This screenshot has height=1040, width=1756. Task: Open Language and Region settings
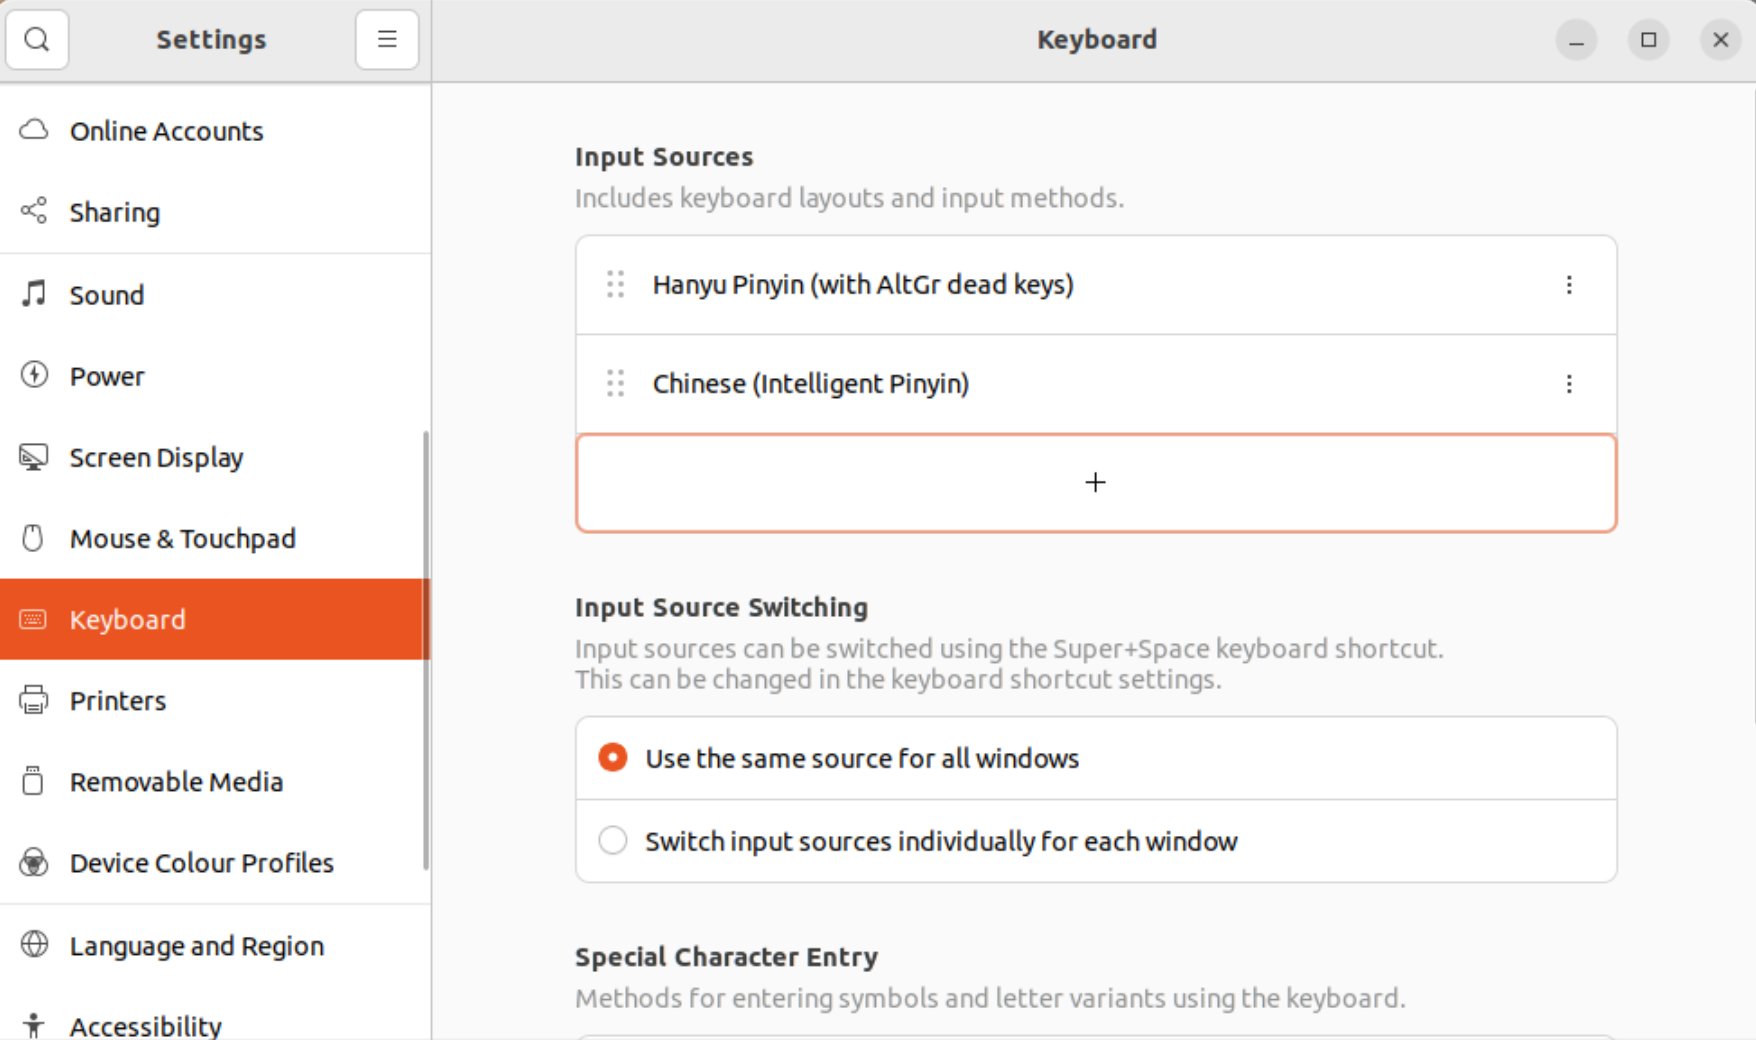196,945
